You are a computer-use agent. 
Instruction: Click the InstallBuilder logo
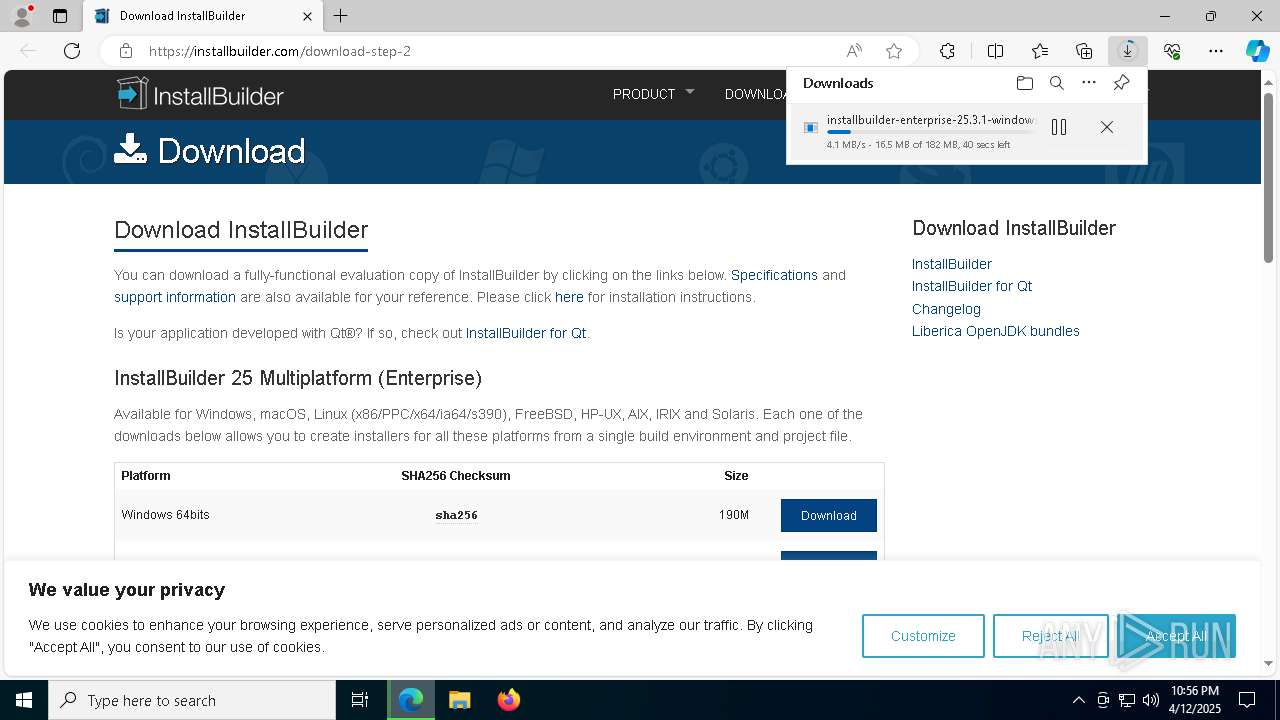pyautogui.click(x=200, y=94)
